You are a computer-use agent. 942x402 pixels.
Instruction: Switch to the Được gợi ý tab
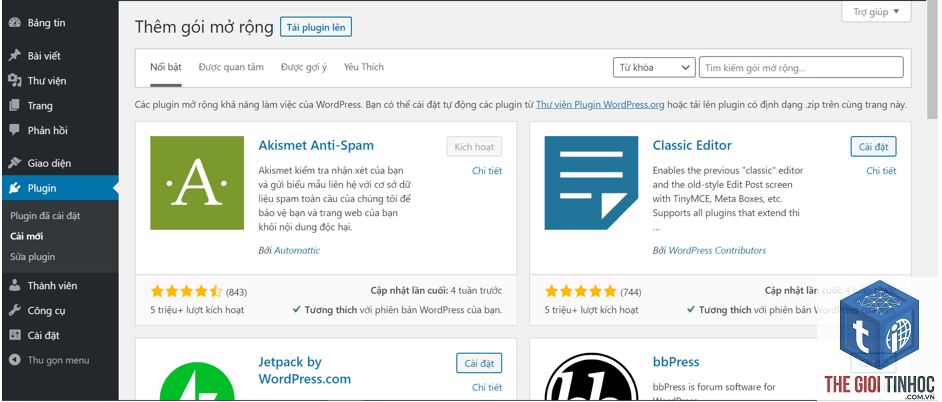(304, 67)
